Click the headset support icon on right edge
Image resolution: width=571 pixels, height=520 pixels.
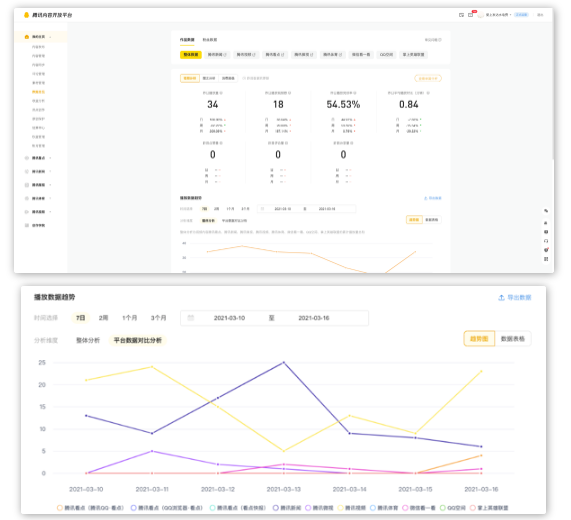[x=546, y=241]
